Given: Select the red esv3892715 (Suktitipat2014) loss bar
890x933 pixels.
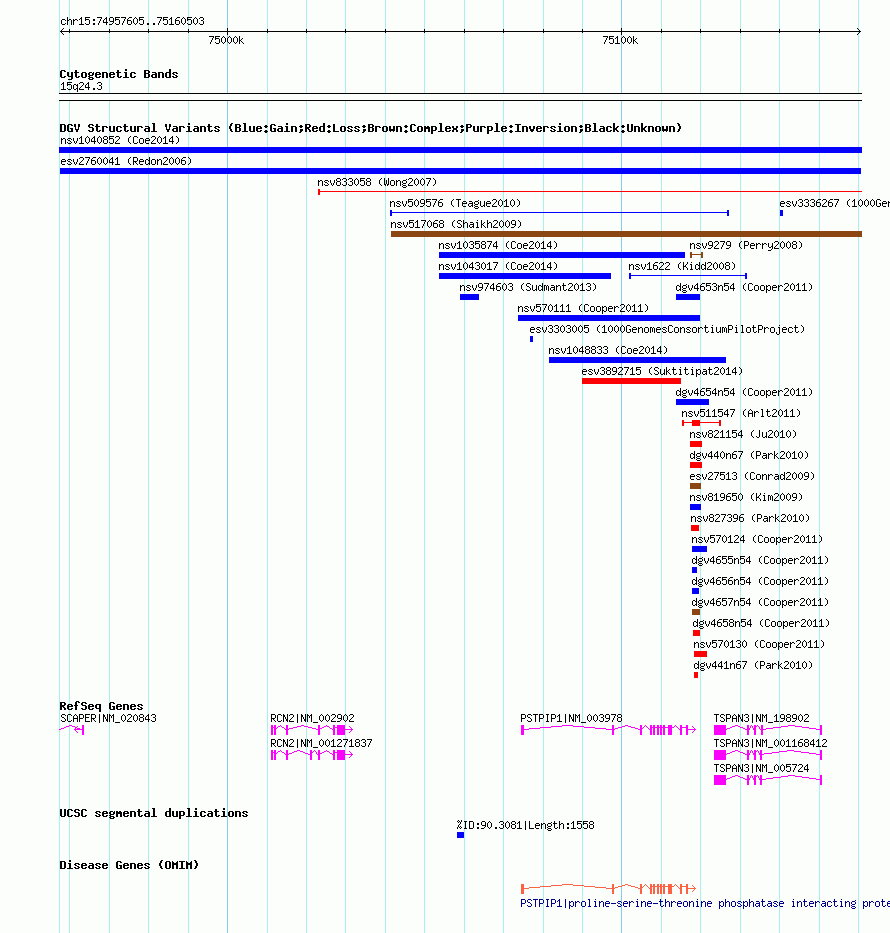Looking at the screenshot, I should tap(631, 381).
